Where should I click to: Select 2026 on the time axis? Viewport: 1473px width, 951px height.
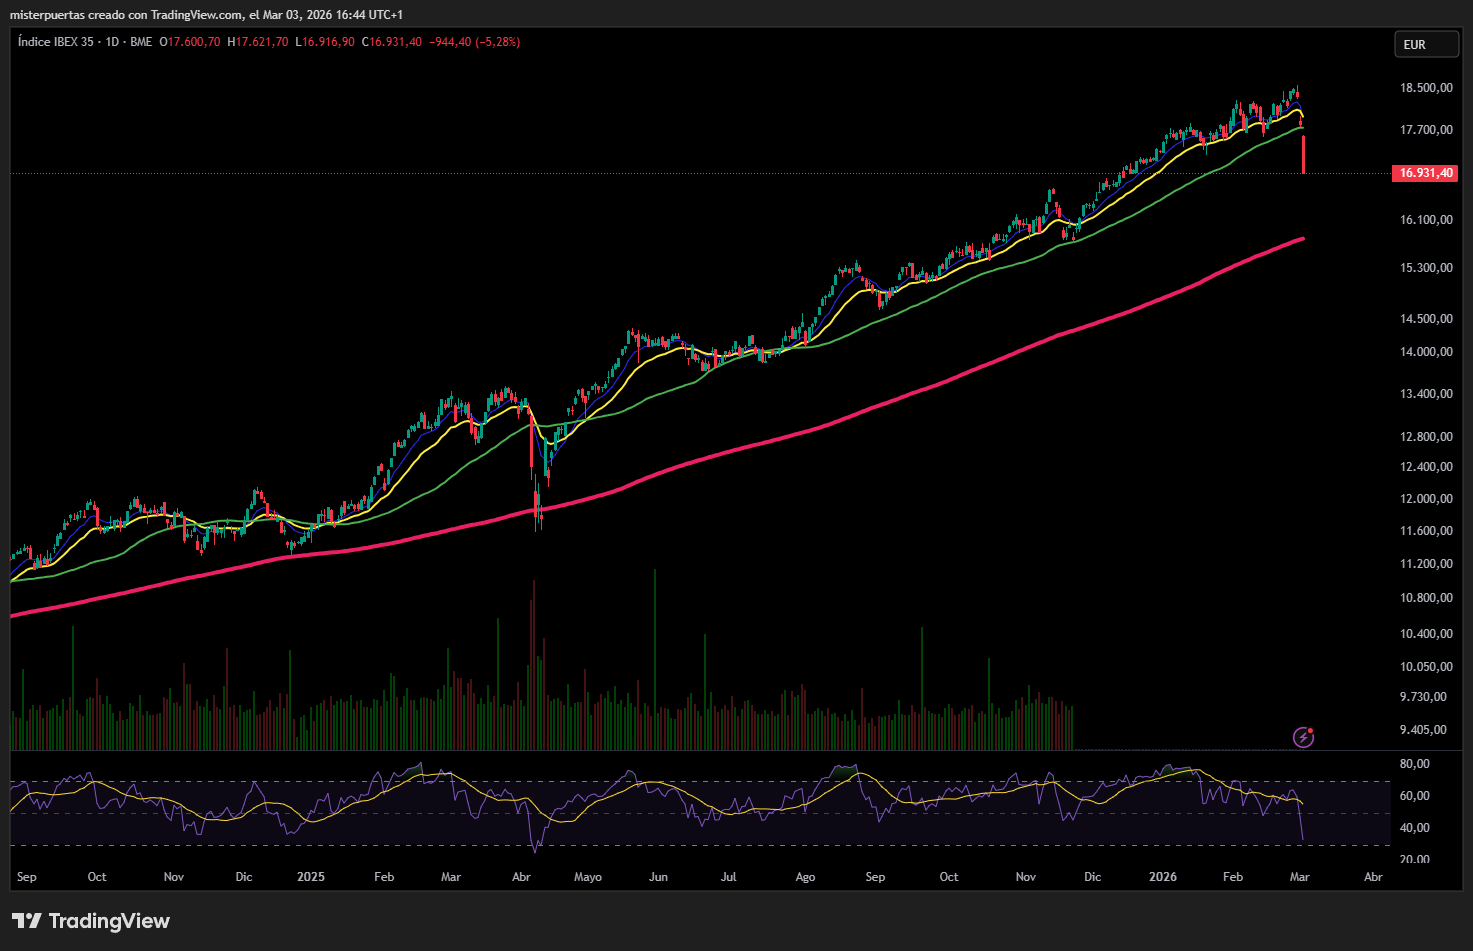click(x=1162, y=877)
